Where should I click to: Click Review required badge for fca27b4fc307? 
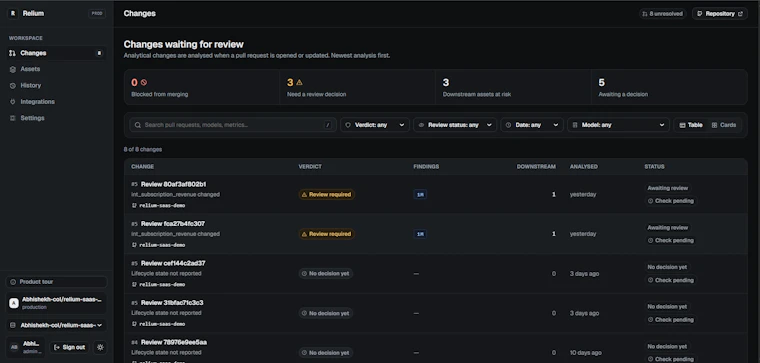click(x=327, y=234)
